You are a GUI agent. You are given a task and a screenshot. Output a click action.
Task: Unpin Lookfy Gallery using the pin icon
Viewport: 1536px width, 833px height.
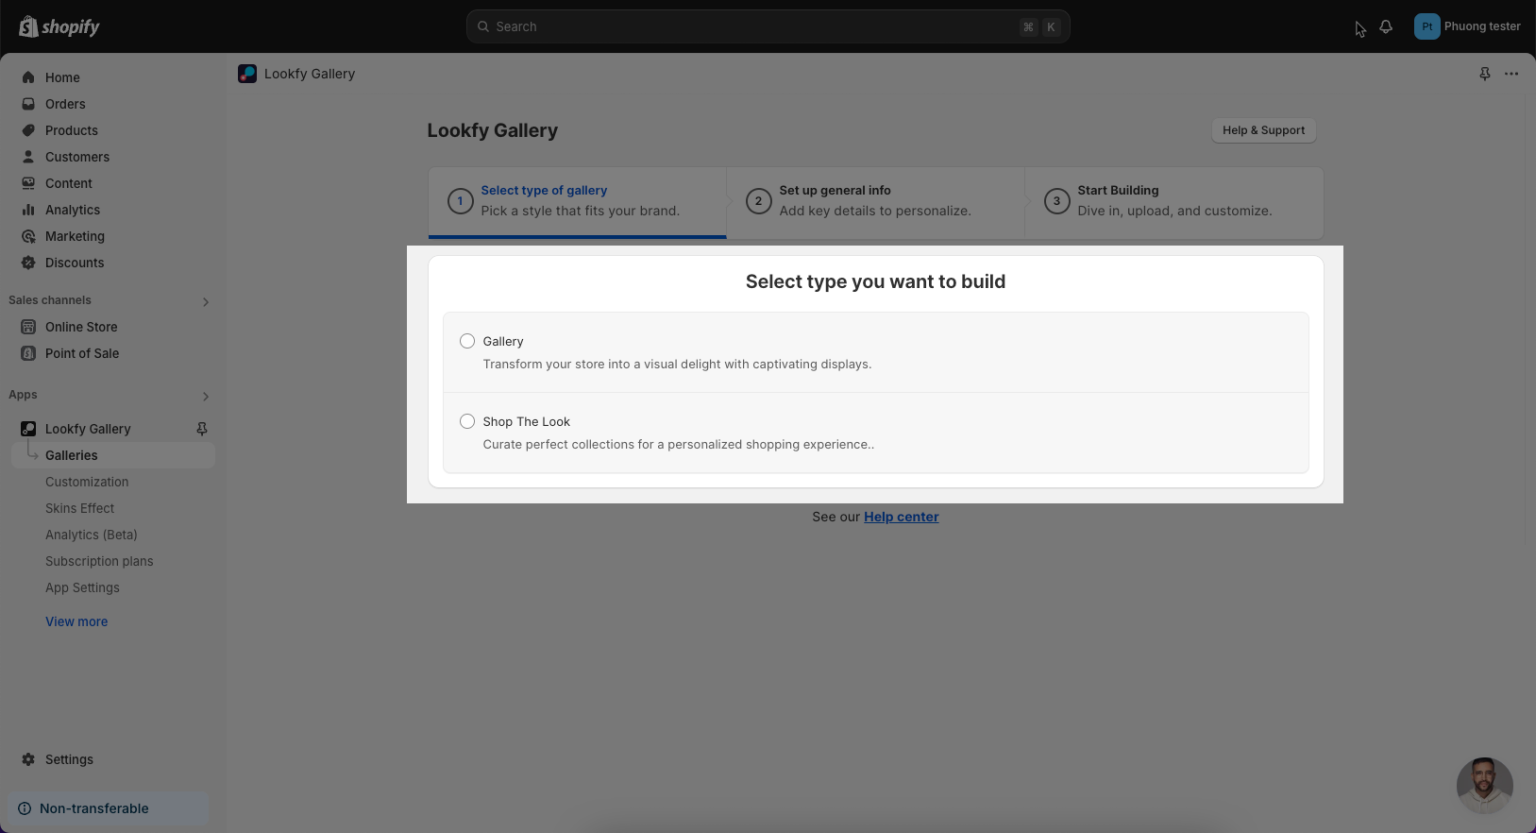pyautogui.click(x=200, y=428)
